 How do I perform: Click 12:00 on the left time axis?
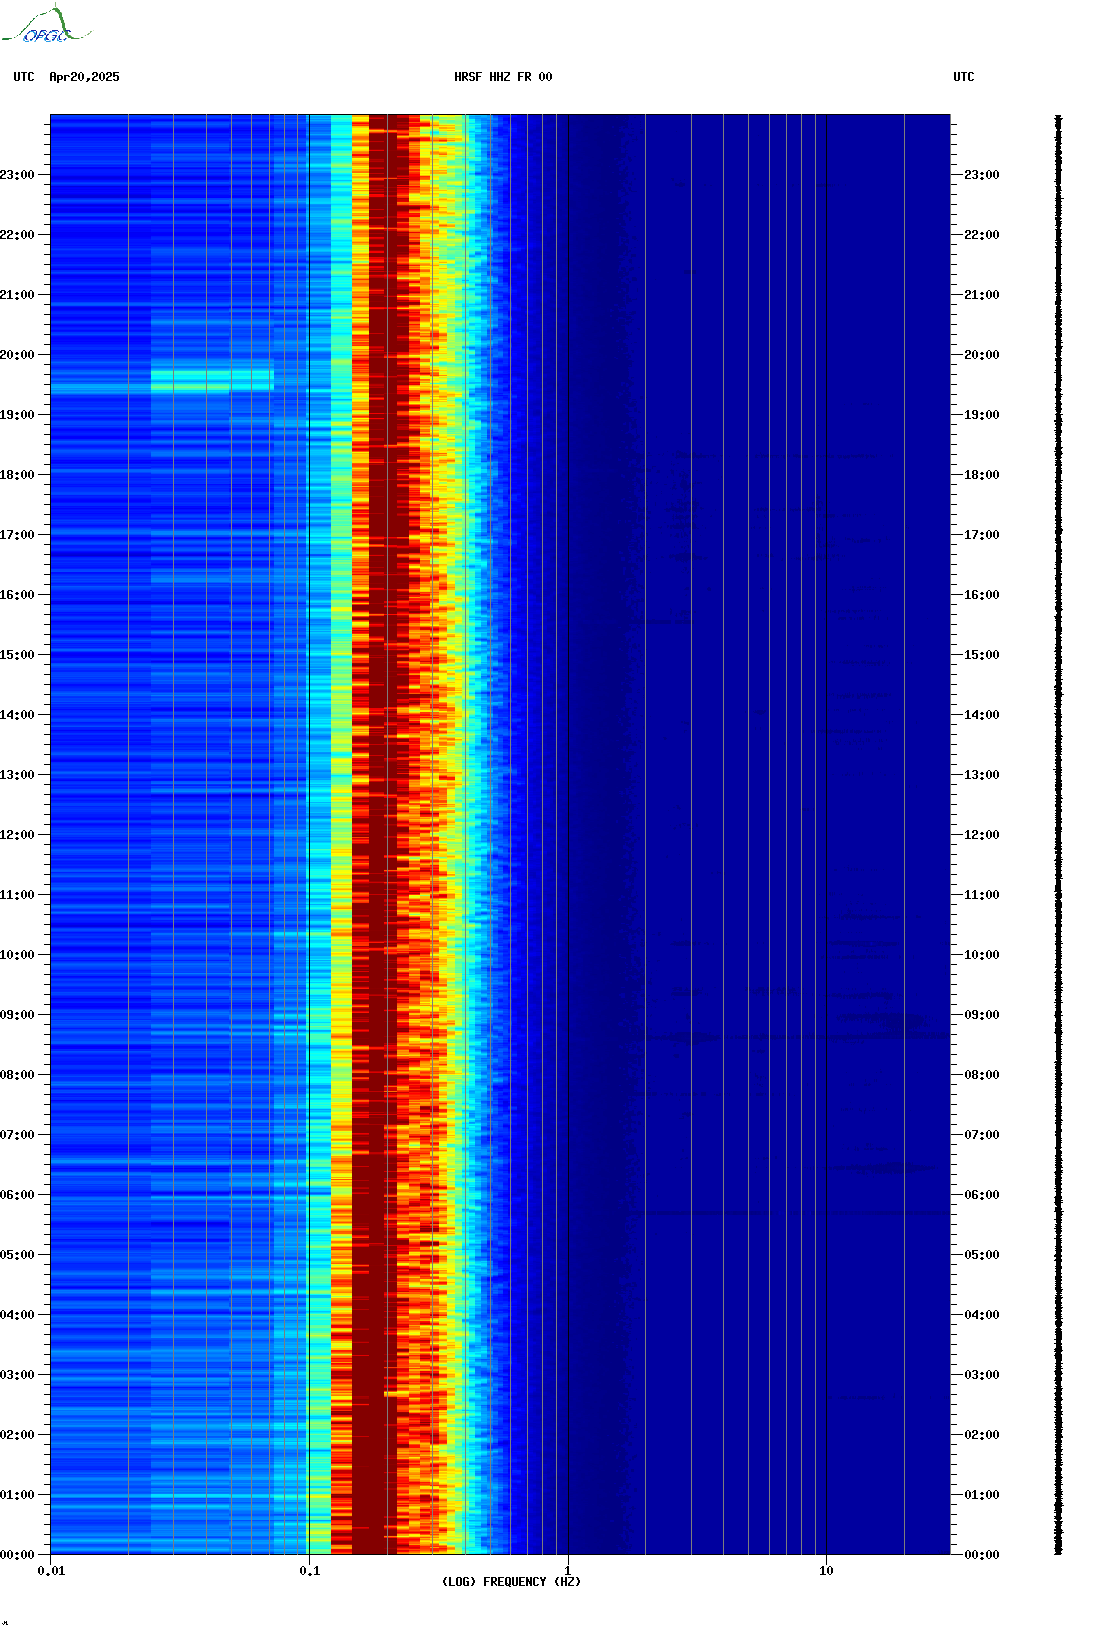click(17, 835)
